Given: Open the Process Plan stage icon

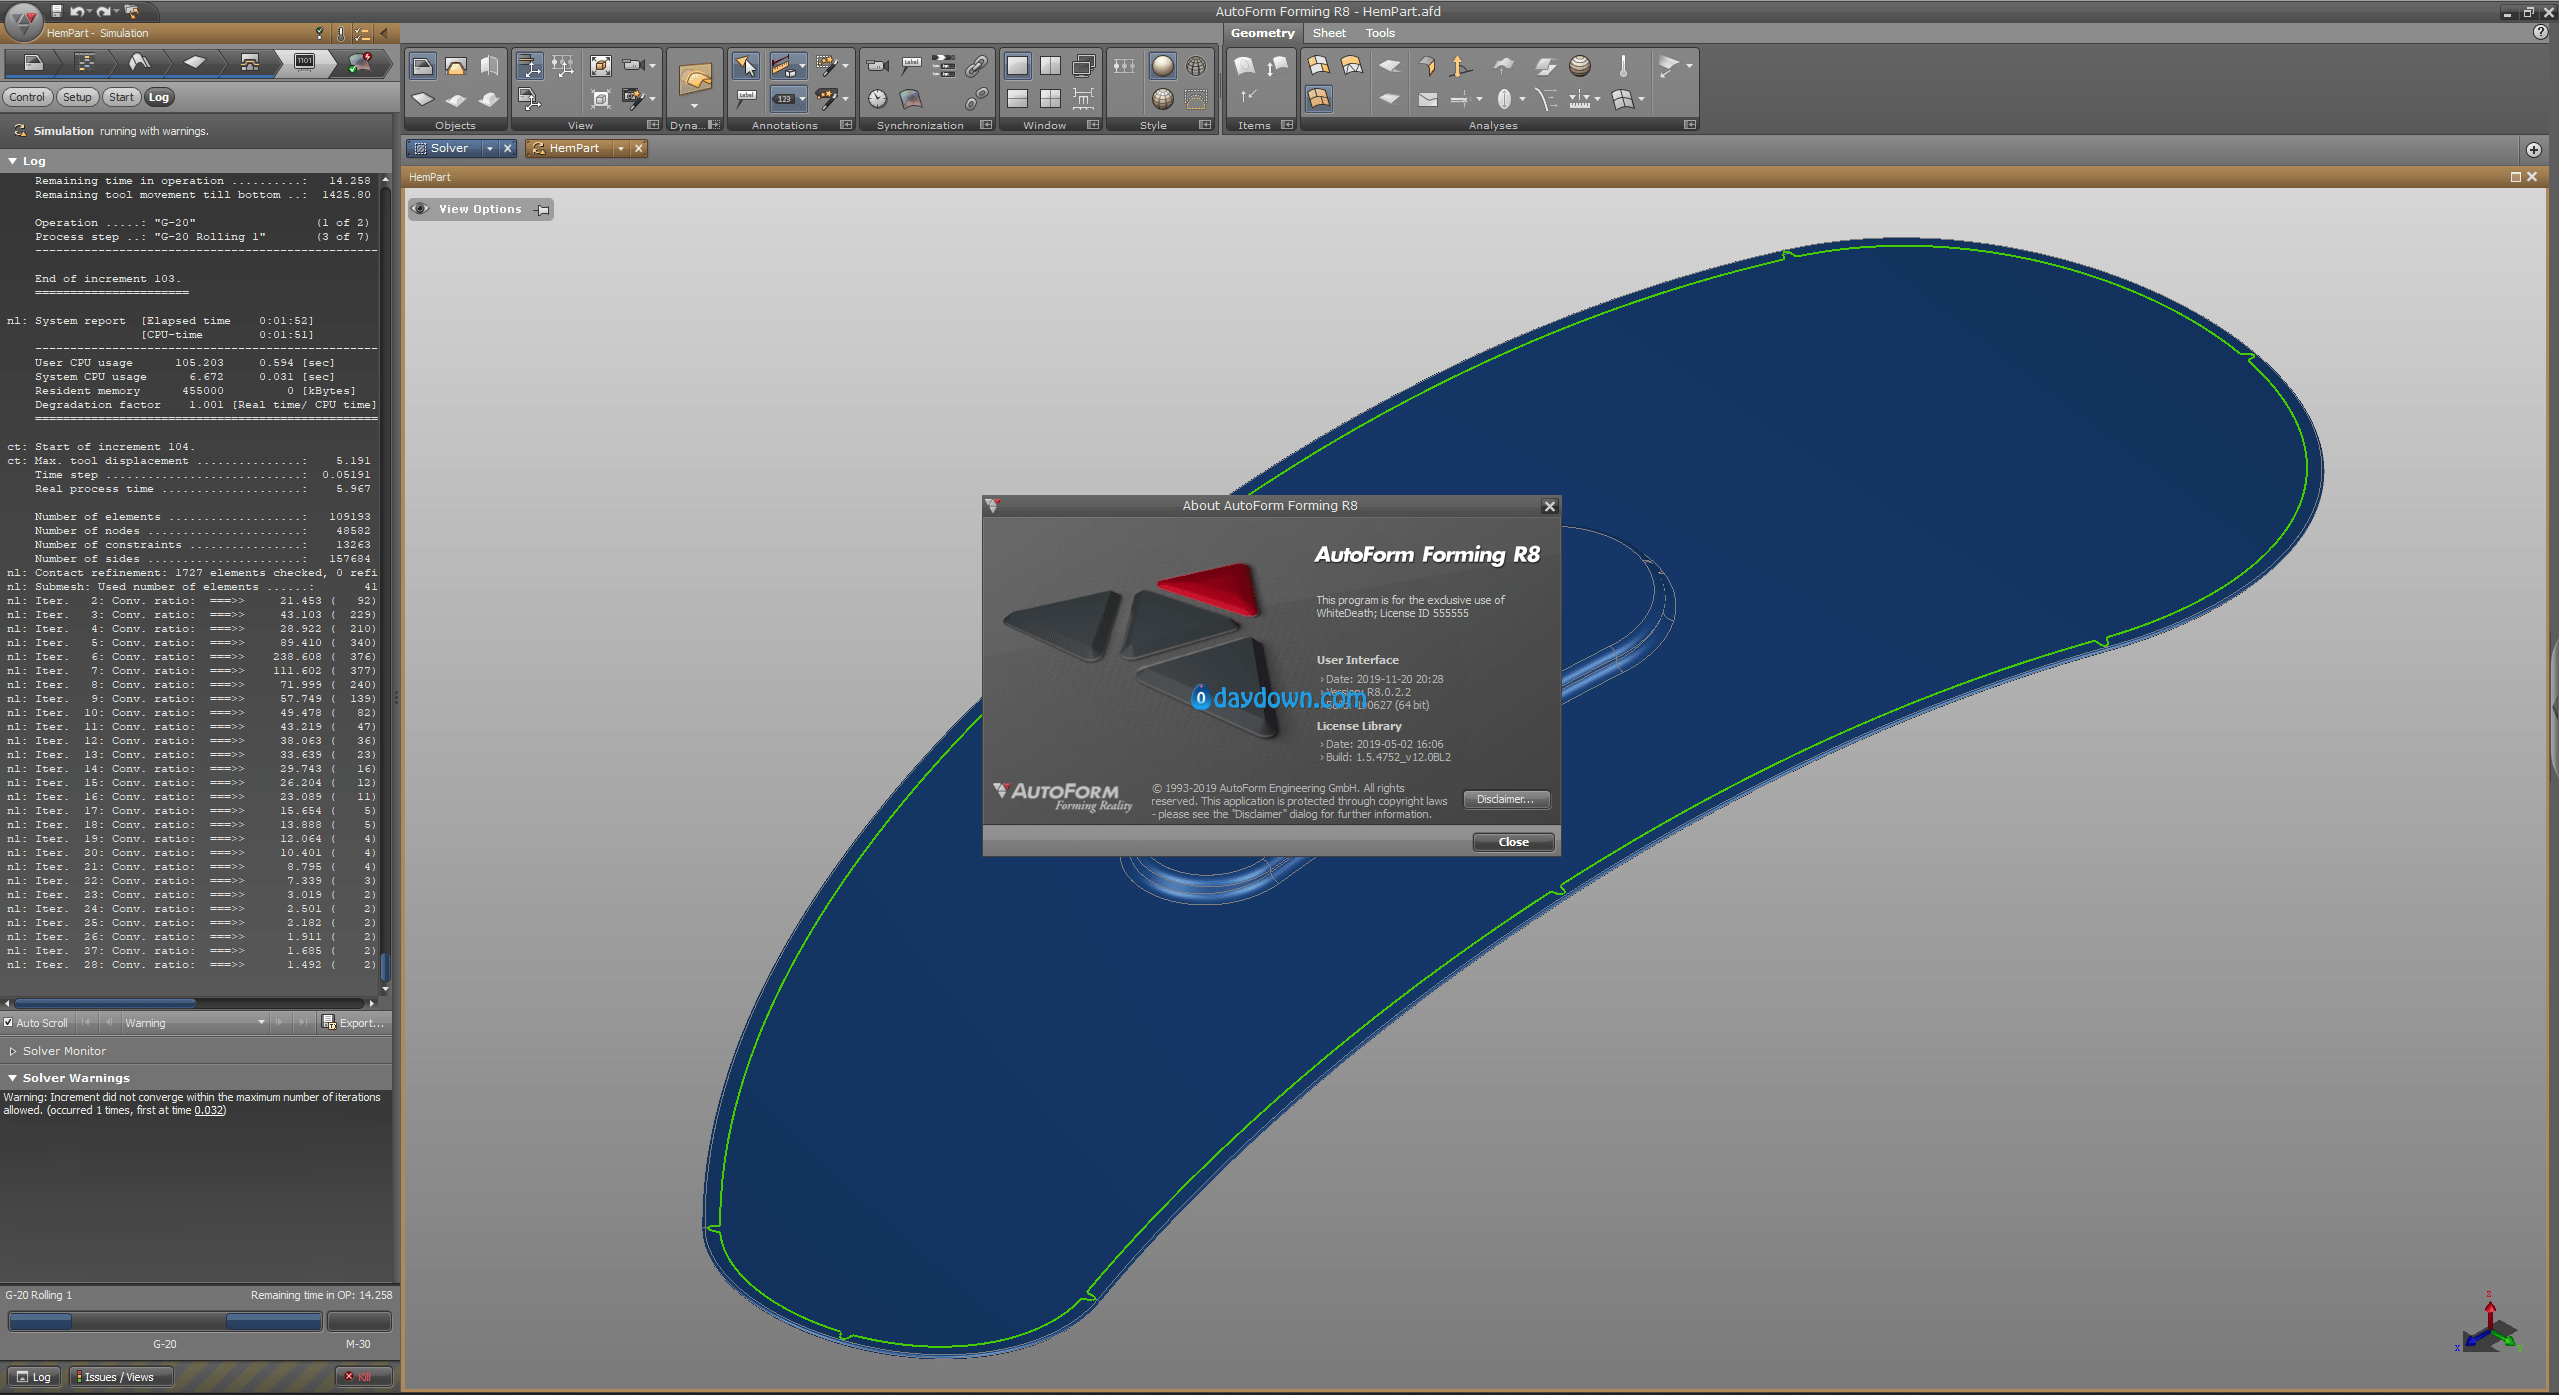Looking at the screenshot, I should coord(85,63).
